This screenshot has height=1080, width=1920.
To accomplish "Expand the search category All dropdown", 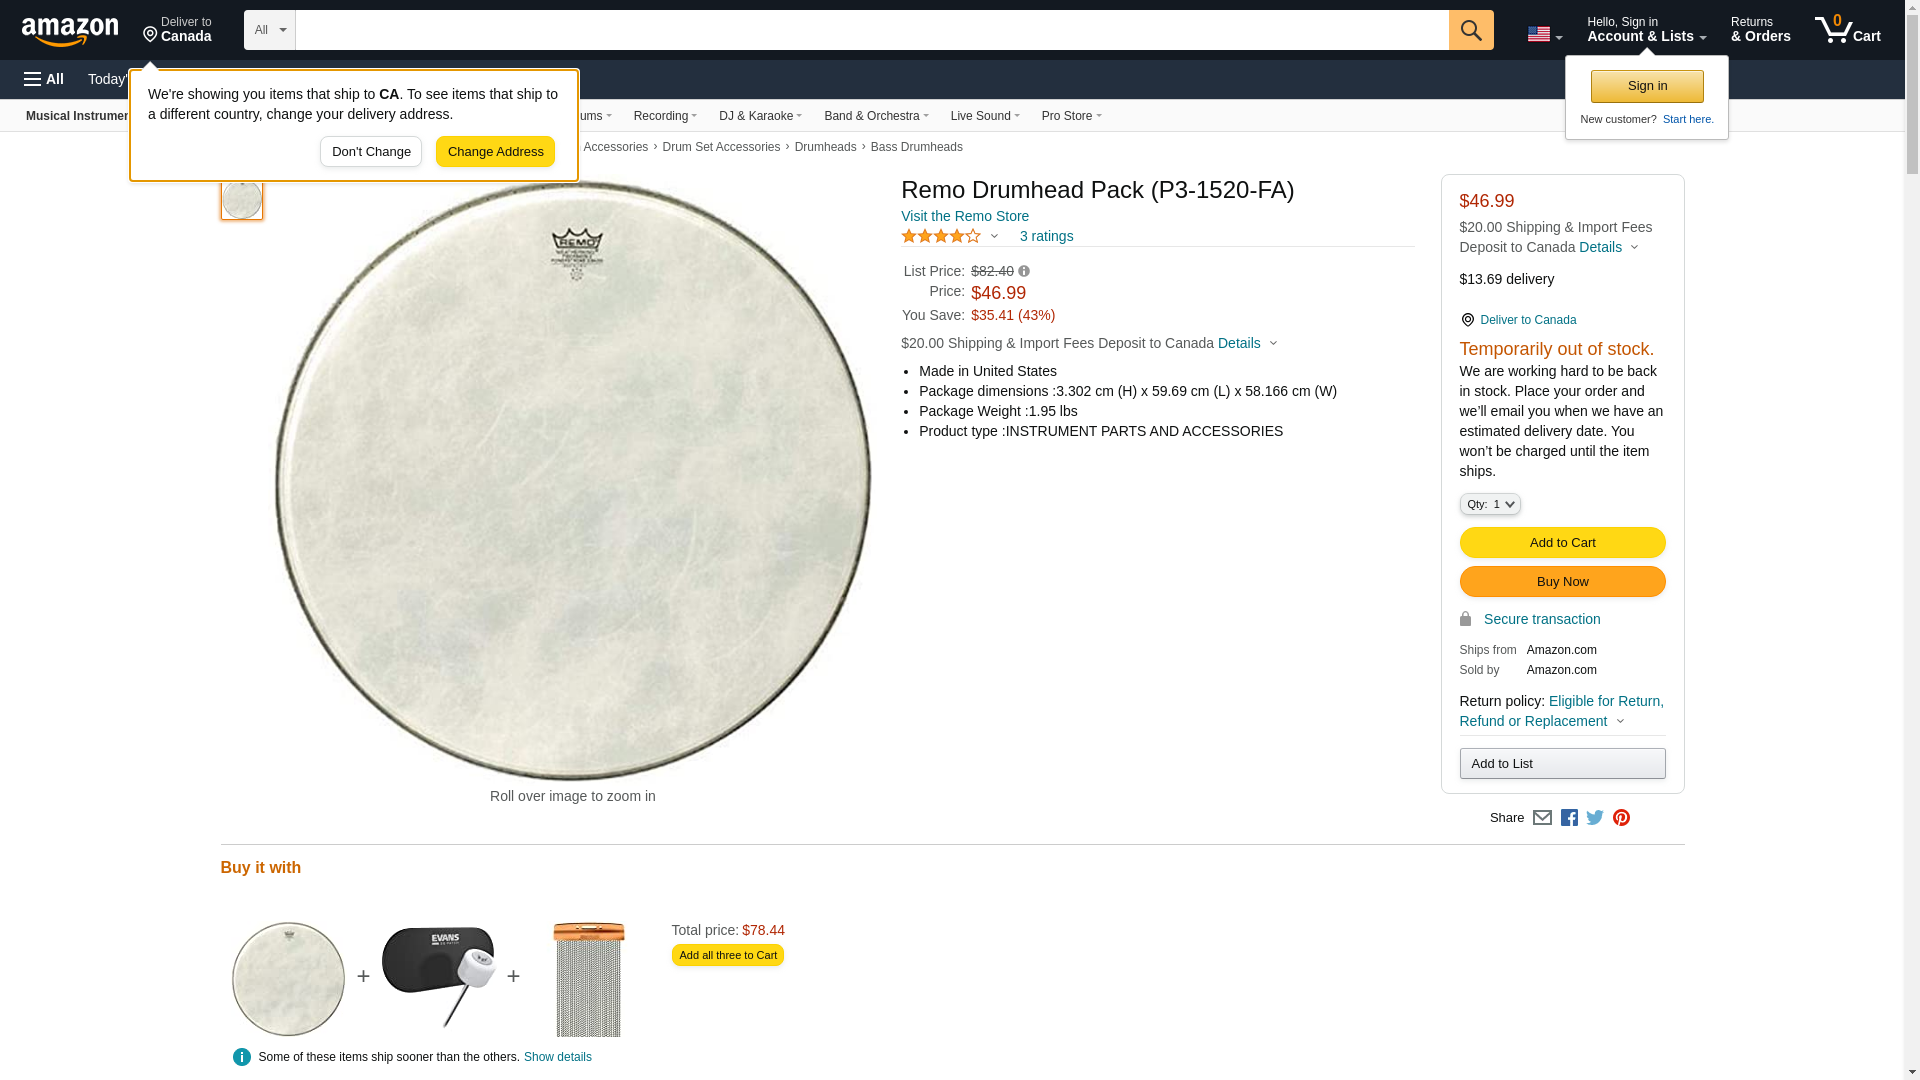I will click(270, 30).
